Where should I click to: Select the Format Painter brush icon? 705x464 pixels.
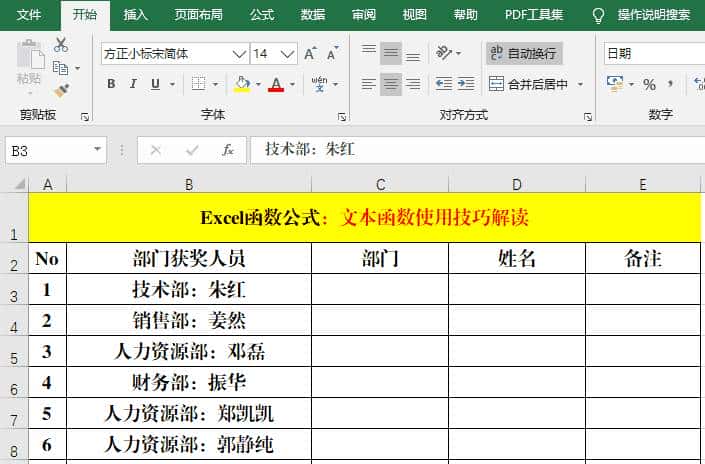62,91
